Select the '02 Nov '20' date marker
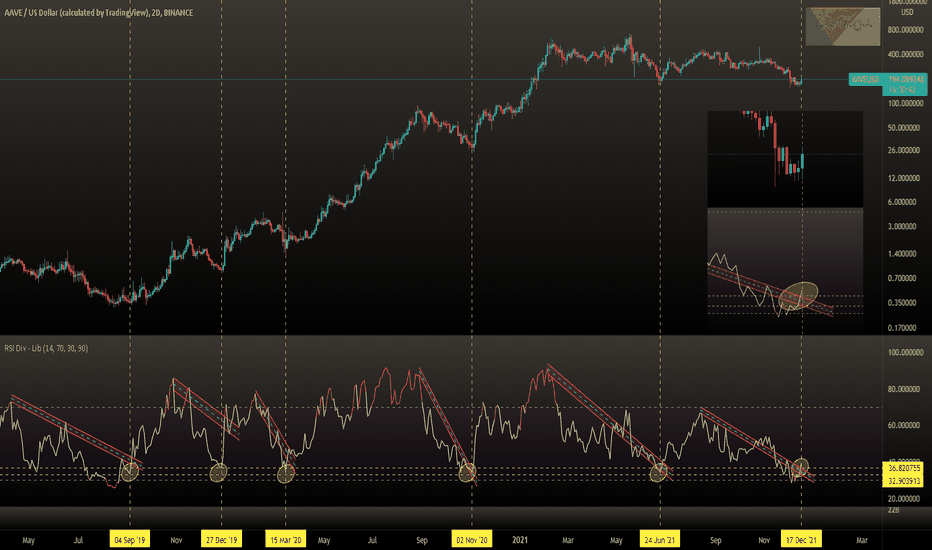 pyautogui.click(x=471, y=540)
